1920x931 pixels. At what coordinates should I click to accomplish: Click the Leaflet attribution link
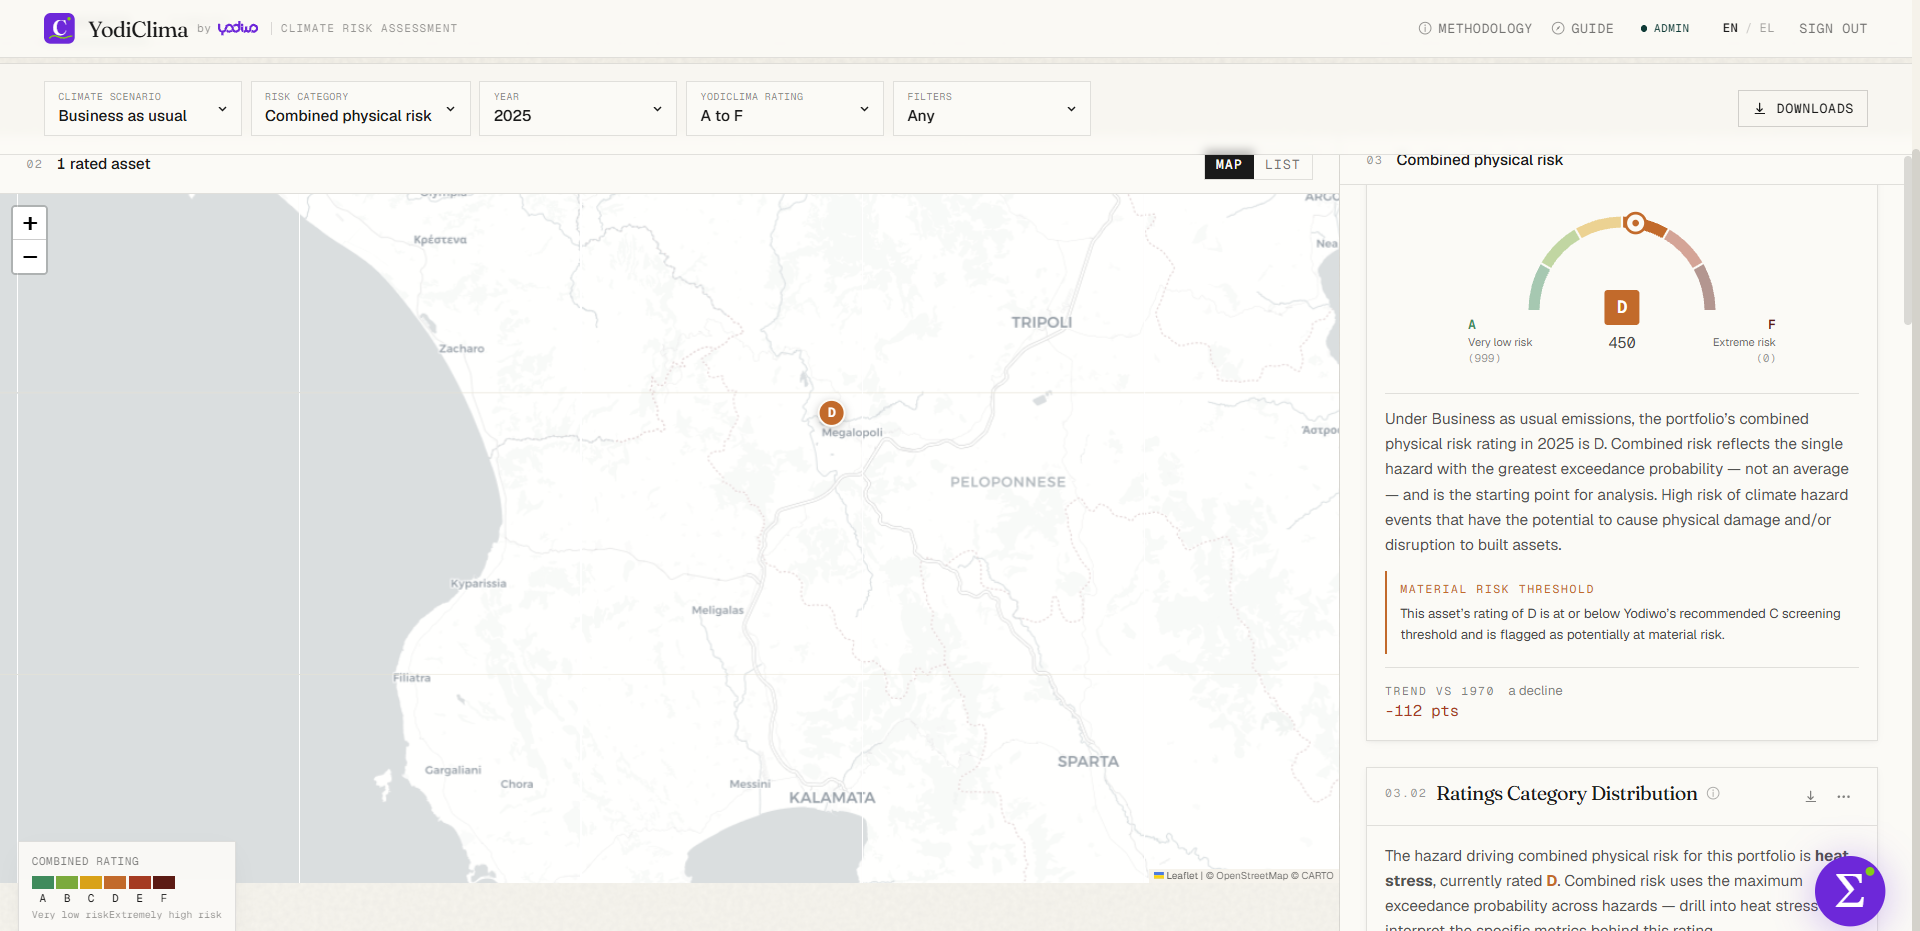coord(1176,876)
